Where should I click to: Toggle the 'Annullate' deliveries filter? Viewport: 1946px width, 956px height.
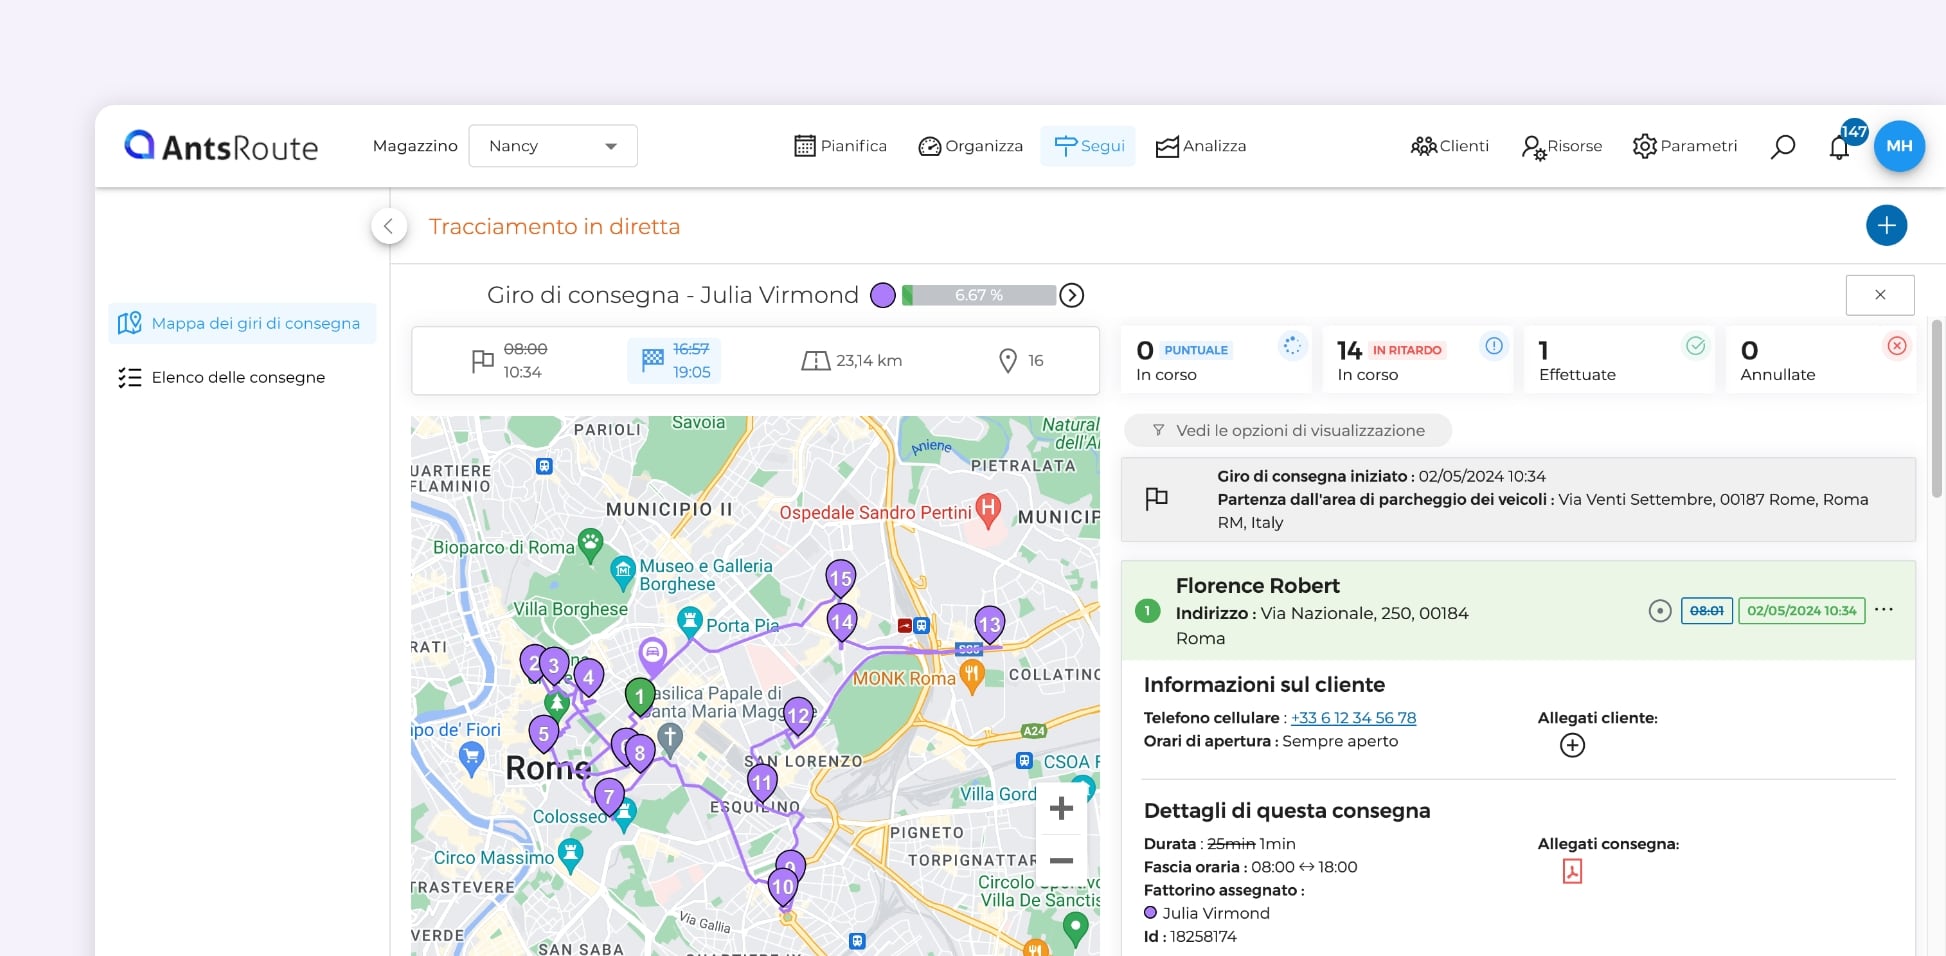coord(1820,360)
